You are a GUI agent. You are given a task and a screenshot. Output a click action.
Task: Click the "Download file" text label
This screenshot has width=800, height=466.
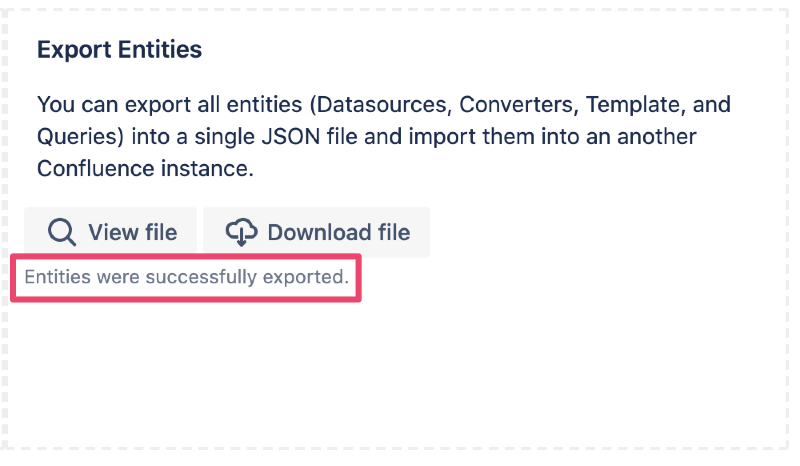(x=338, y=233)
